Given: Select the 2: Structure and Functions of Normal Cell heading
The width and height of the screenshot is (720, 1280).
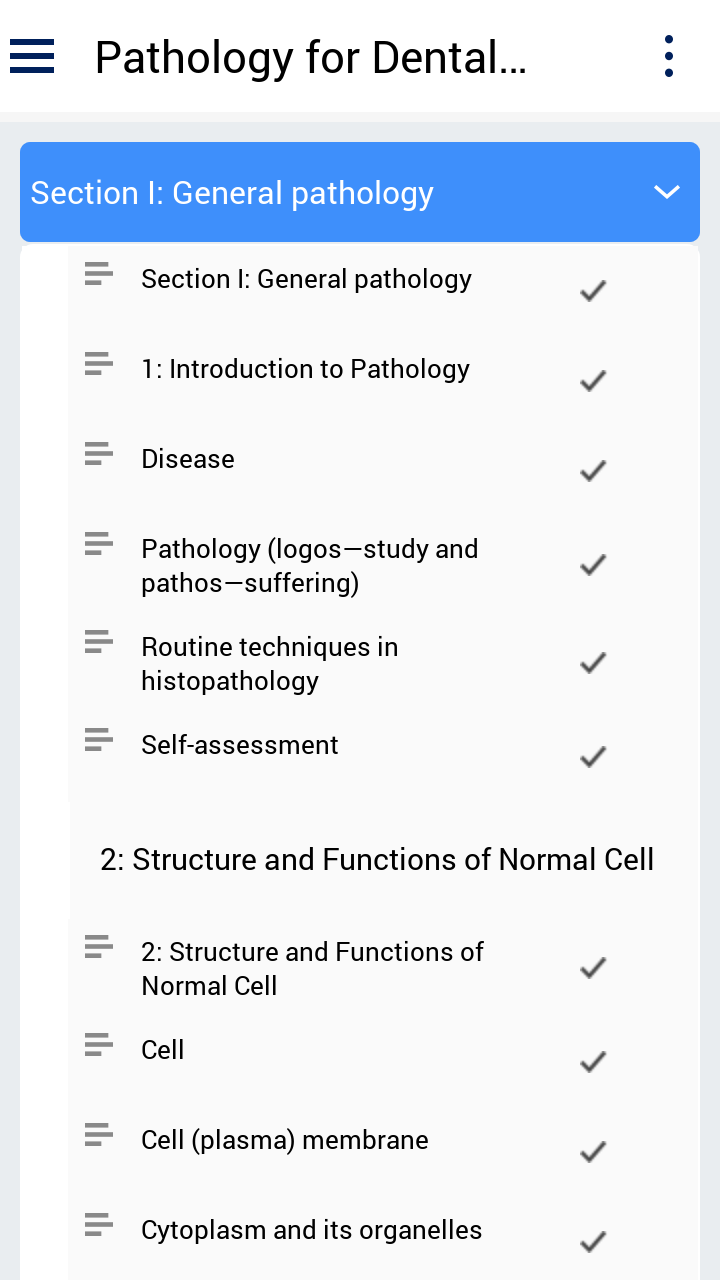Looking at the screenshot, I should click(x=377, y=860).
